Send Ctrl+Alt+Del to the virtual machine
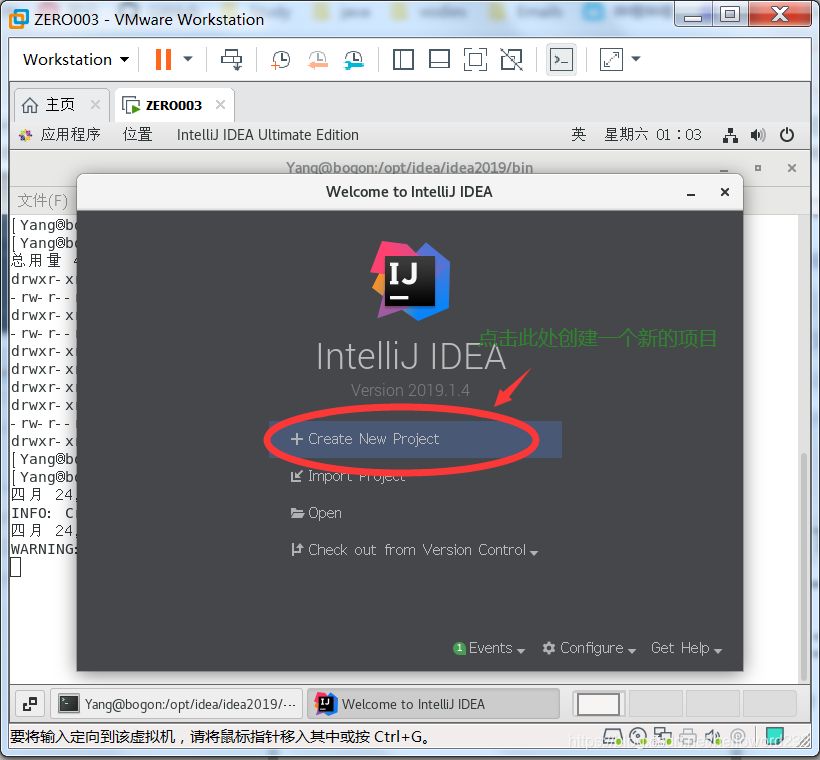This screenshot has height=760, width=820. coord(231,60)
